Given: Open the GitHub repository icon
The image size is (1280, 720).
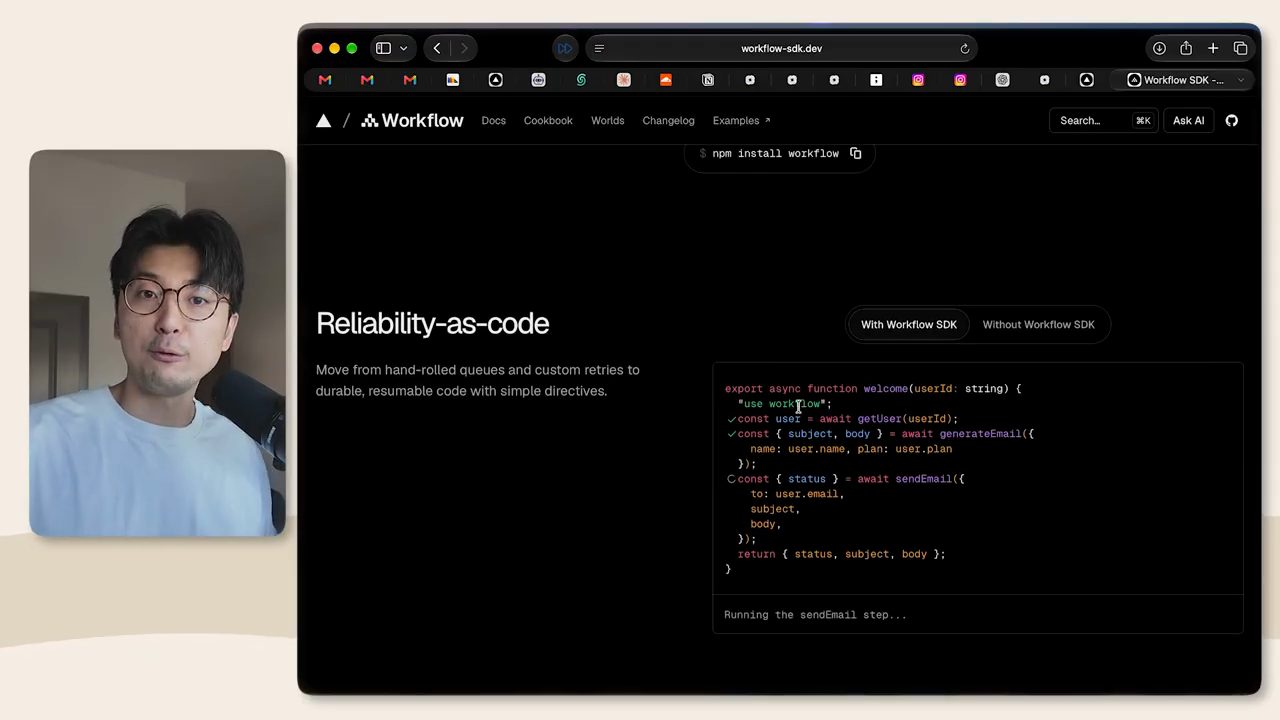Looking at the screenshot, I should coord(1232,121).
